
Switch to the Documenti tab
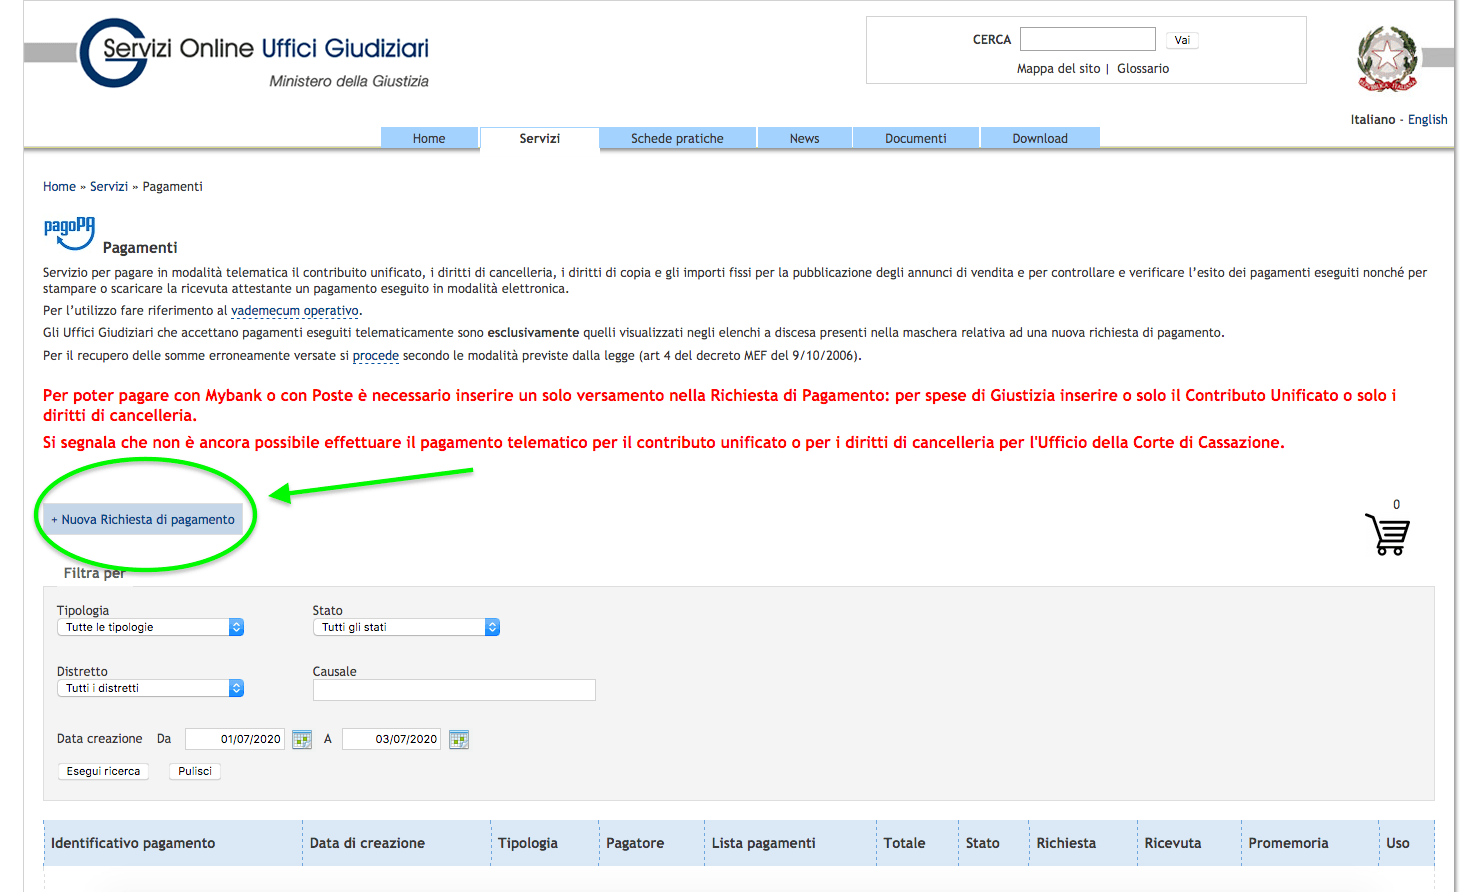[915, 138]
